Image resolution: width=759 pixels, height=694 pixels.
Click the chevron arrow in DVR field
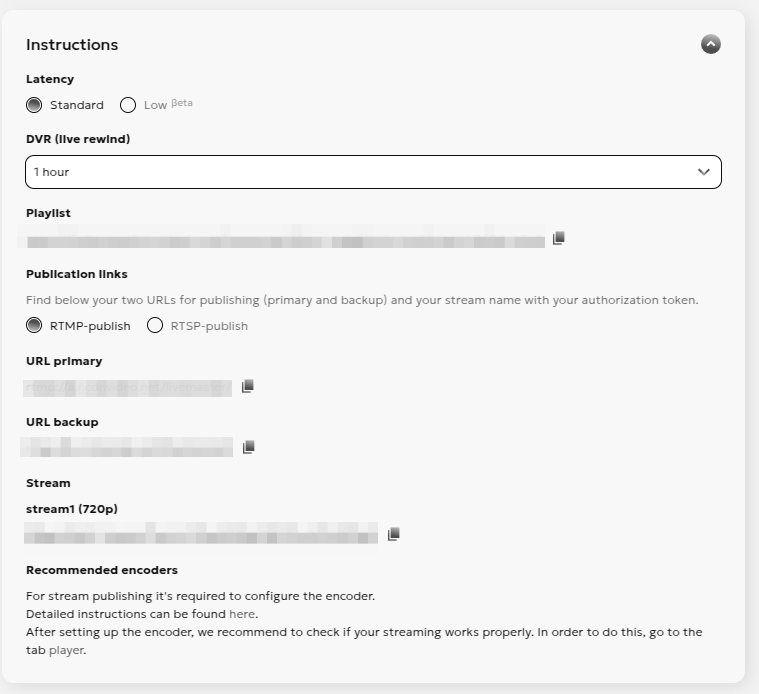pos(704,172)
